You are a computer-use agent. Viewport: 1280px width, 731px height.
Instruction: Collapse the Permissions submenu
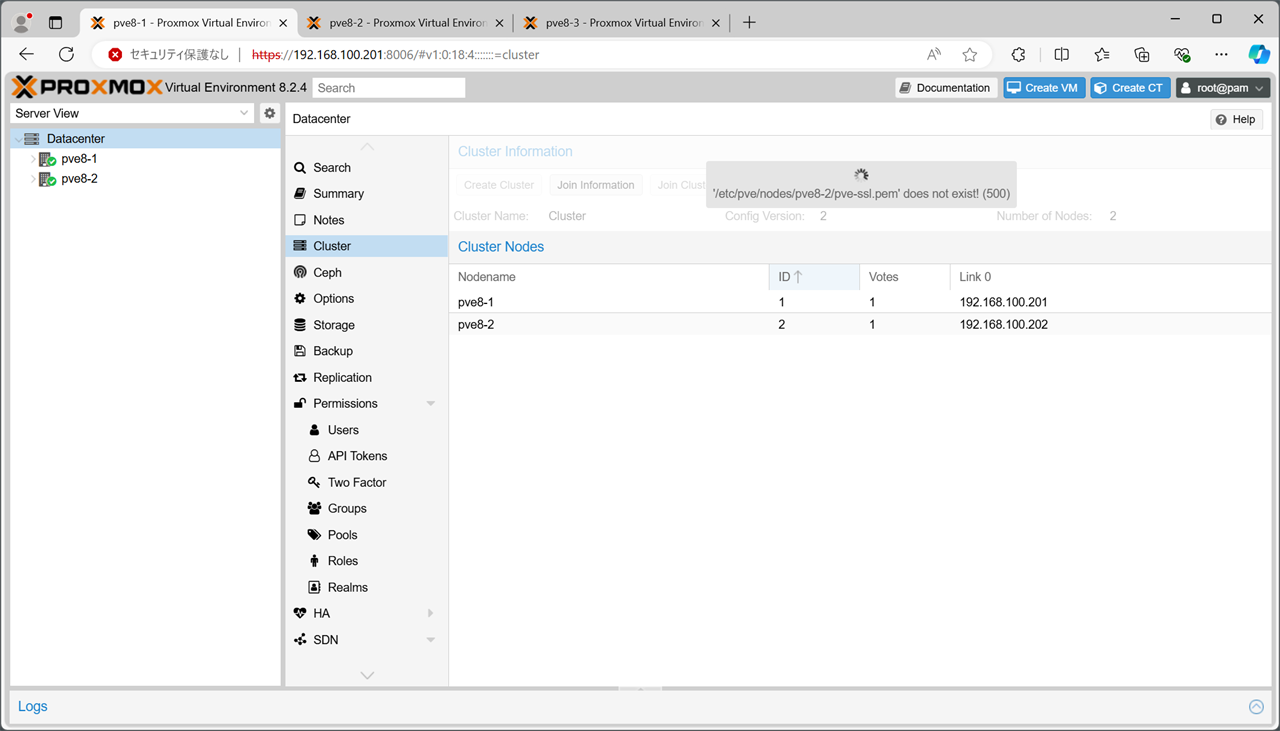(x=431, y=404)
